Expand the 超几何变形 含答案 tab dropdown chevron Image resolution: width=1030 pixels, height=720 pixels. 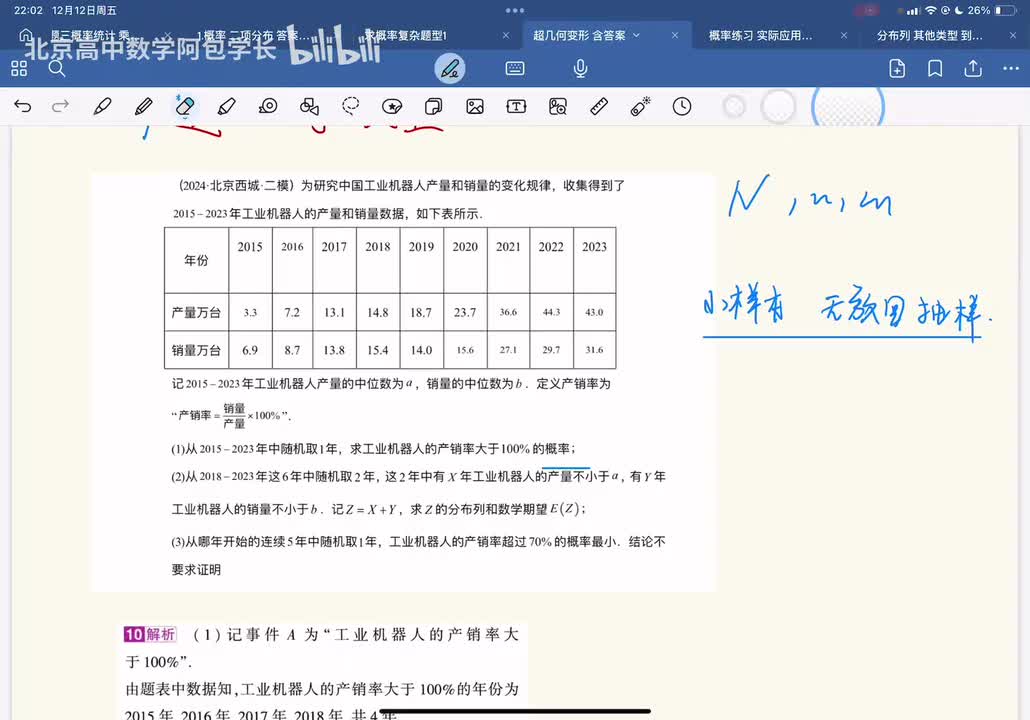[x=637, y=35]
